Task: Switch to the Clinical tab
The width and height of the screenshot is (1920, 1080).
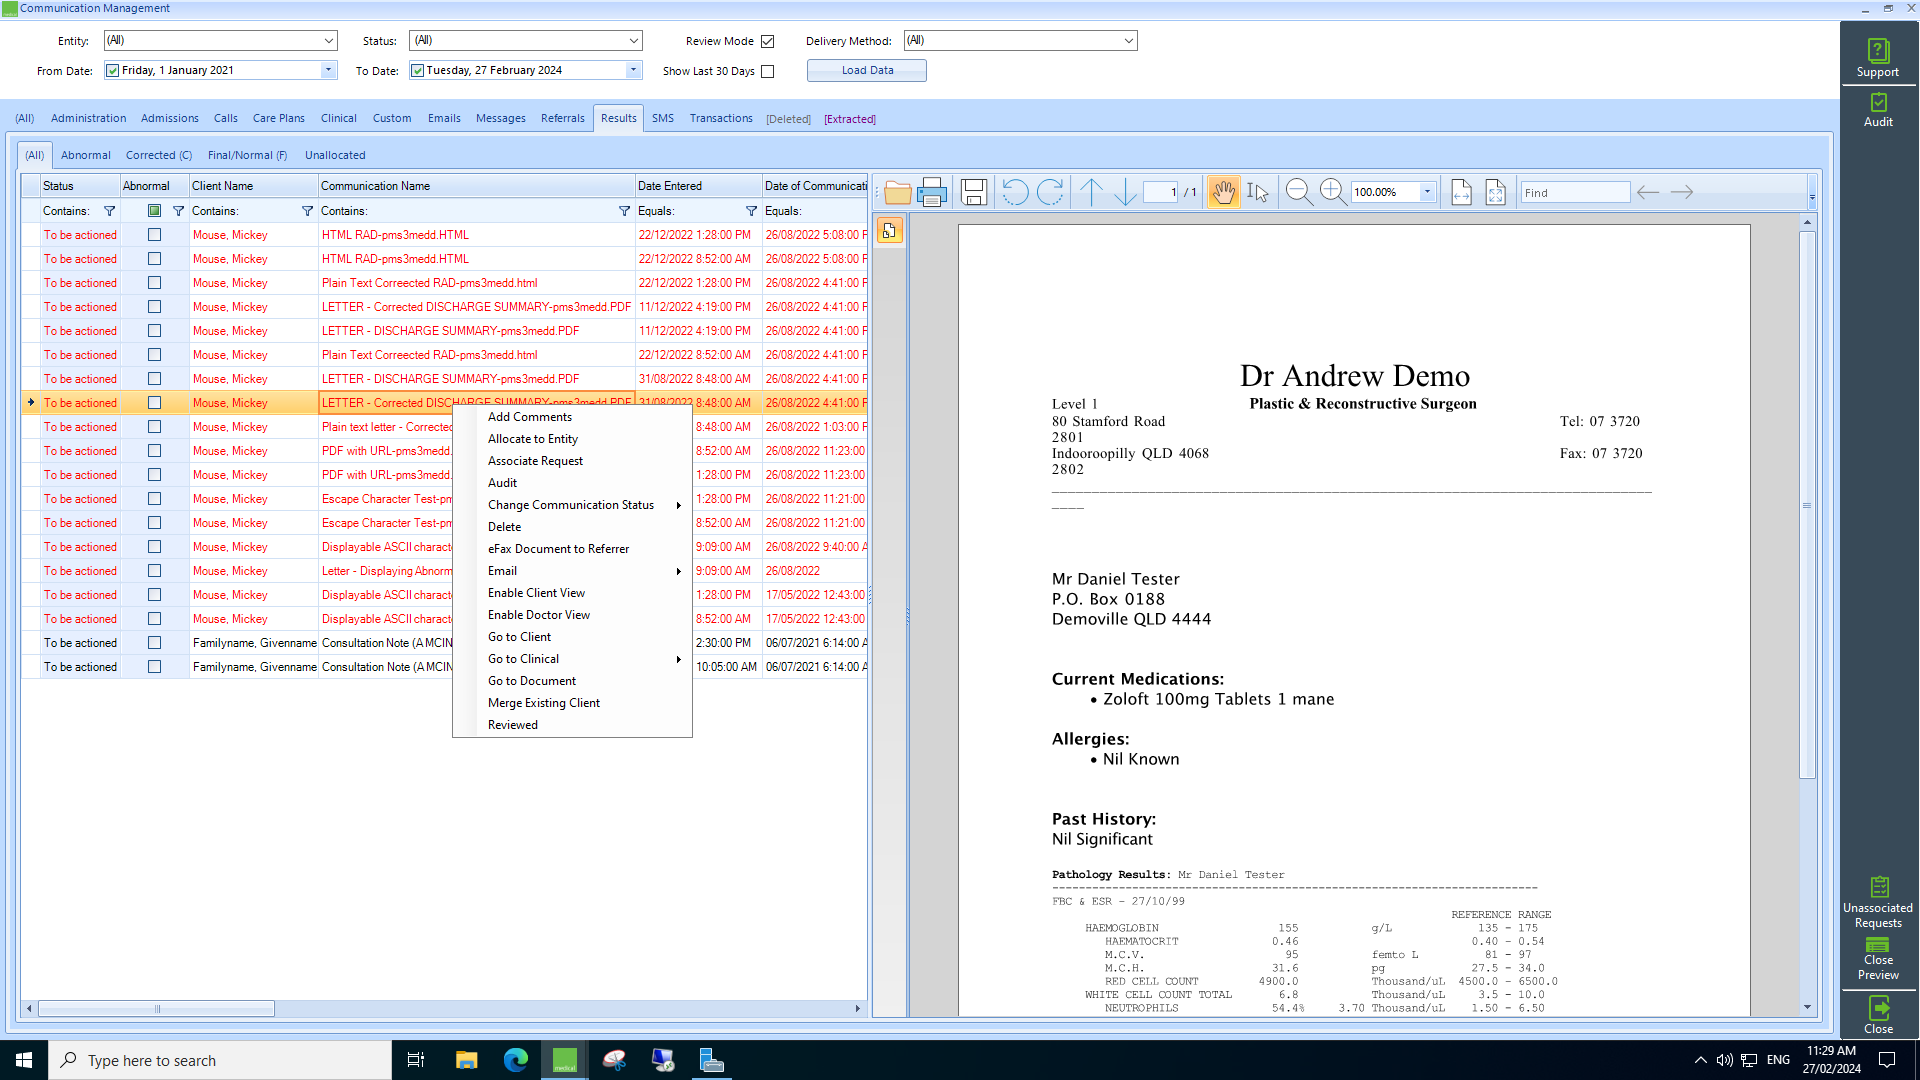Action: click(339, 118)
